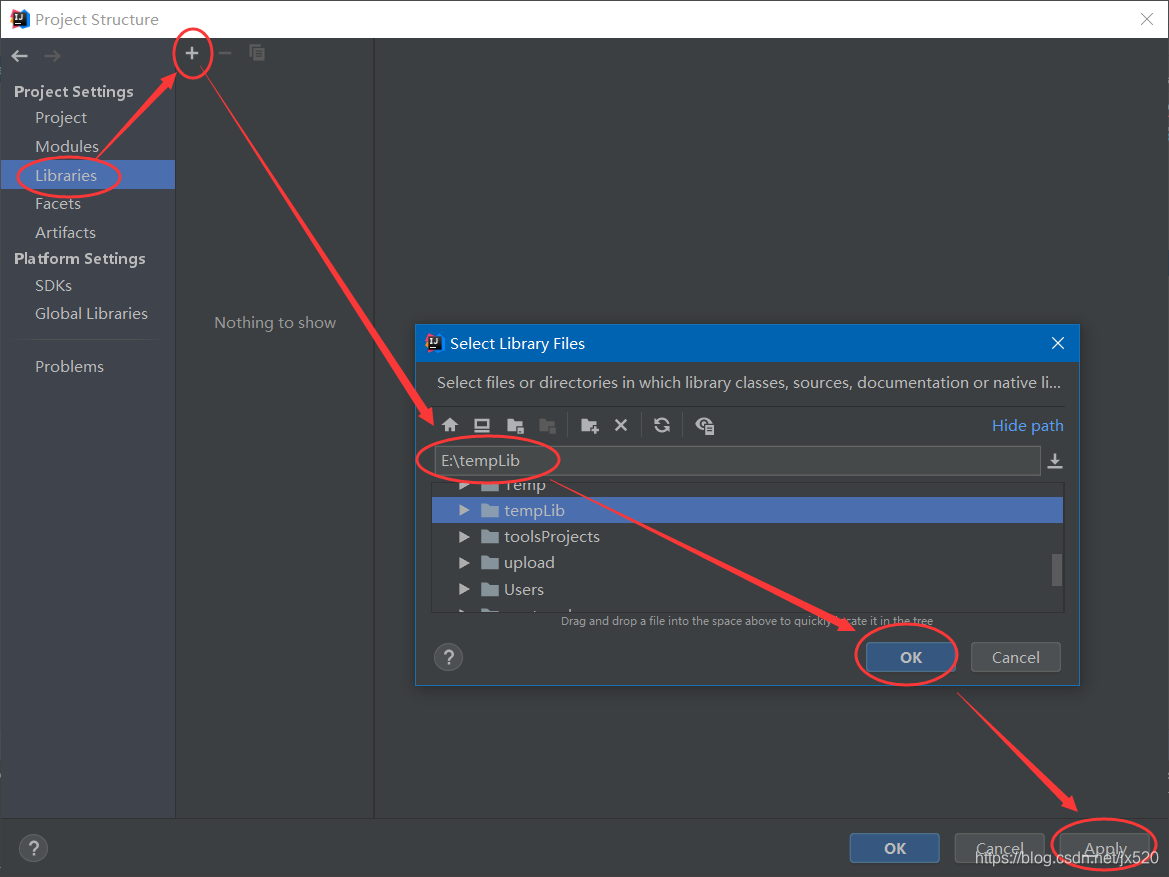Image resolution: width=1169 pixels, height=877 pixels.
Task: Expand the Temp folder
Action: point(464,485)
